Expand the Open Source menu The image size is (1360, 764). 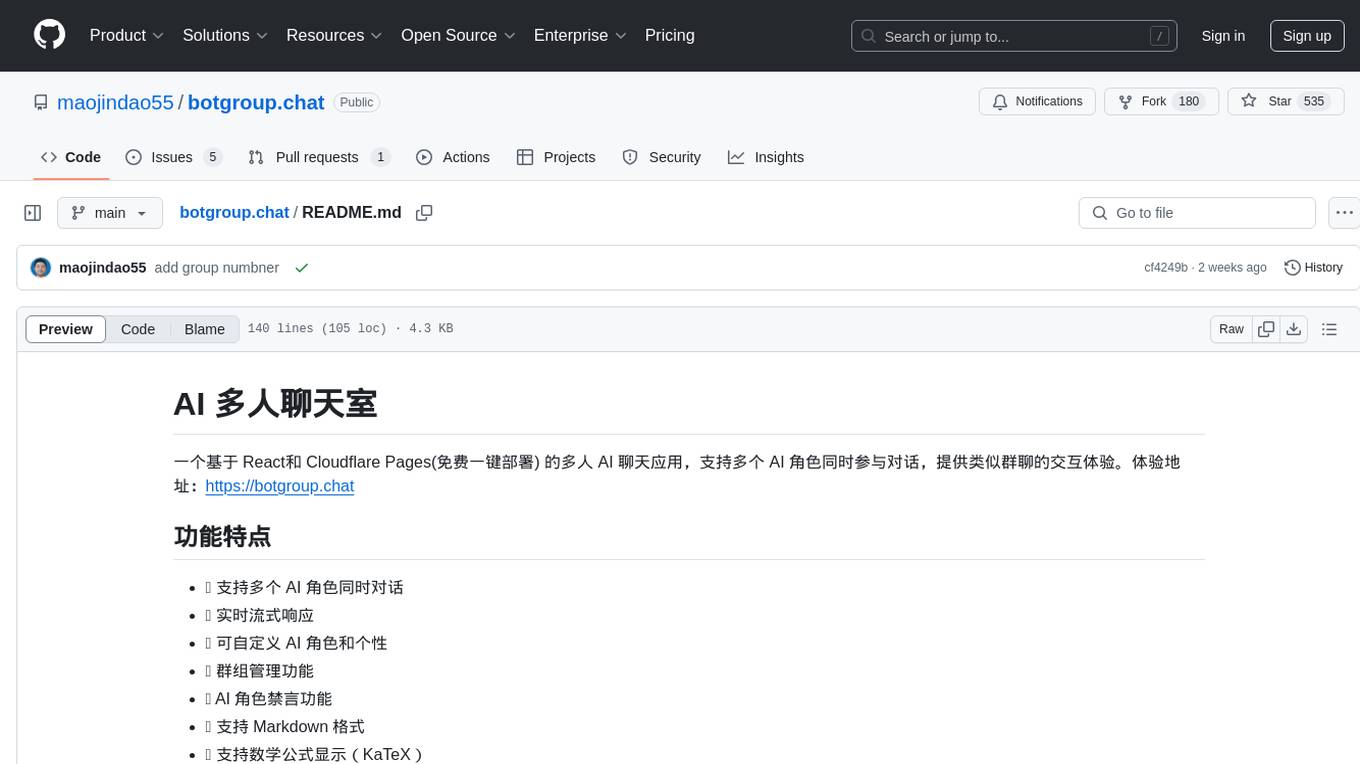point(458,35)
